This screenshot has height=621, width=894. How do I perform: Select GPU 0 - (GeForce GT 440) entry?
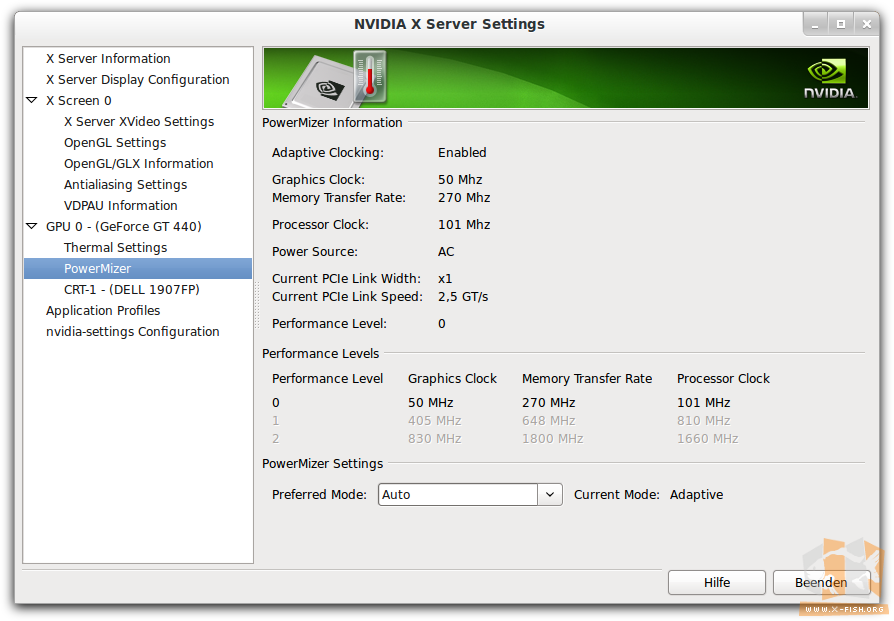(x=124, y=227)
